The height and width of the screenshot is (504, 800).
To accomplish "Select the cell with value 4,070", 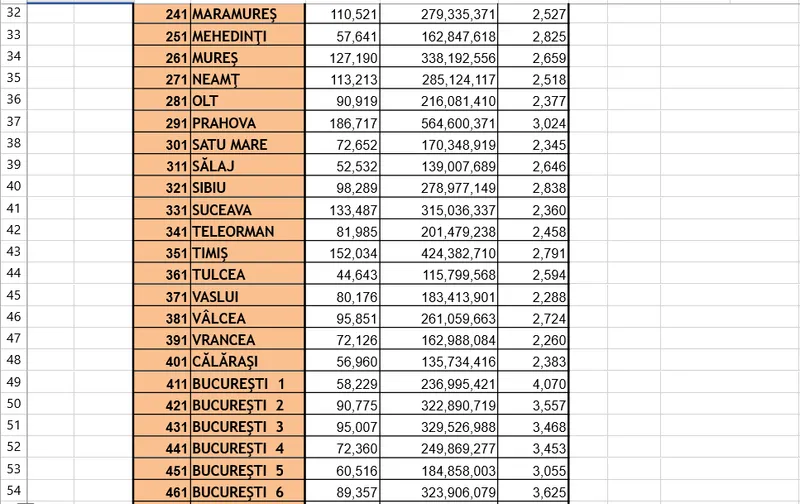I will [536, 383].
